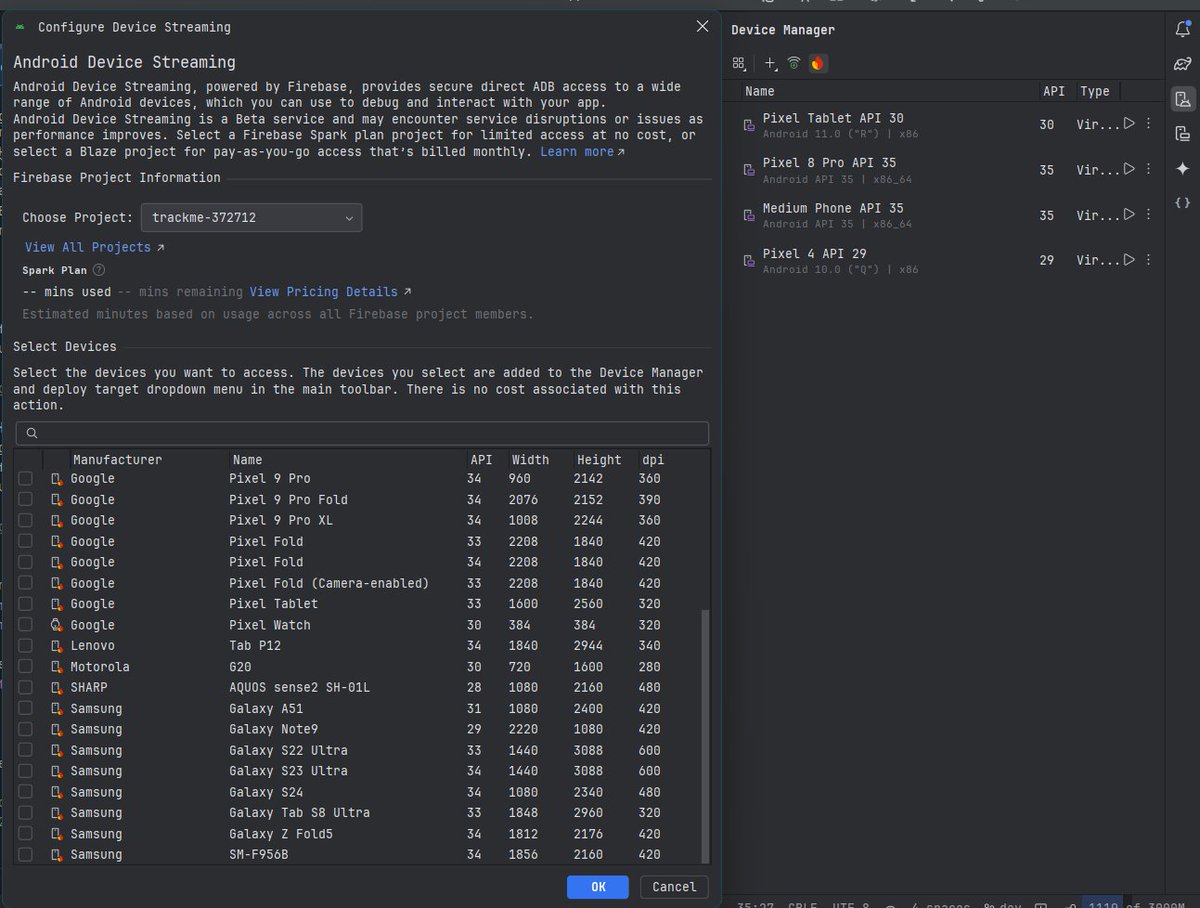1200x908 pixels.
Task: Click the phone icon in the Motorola G20 row
Action: pos(57,667)
